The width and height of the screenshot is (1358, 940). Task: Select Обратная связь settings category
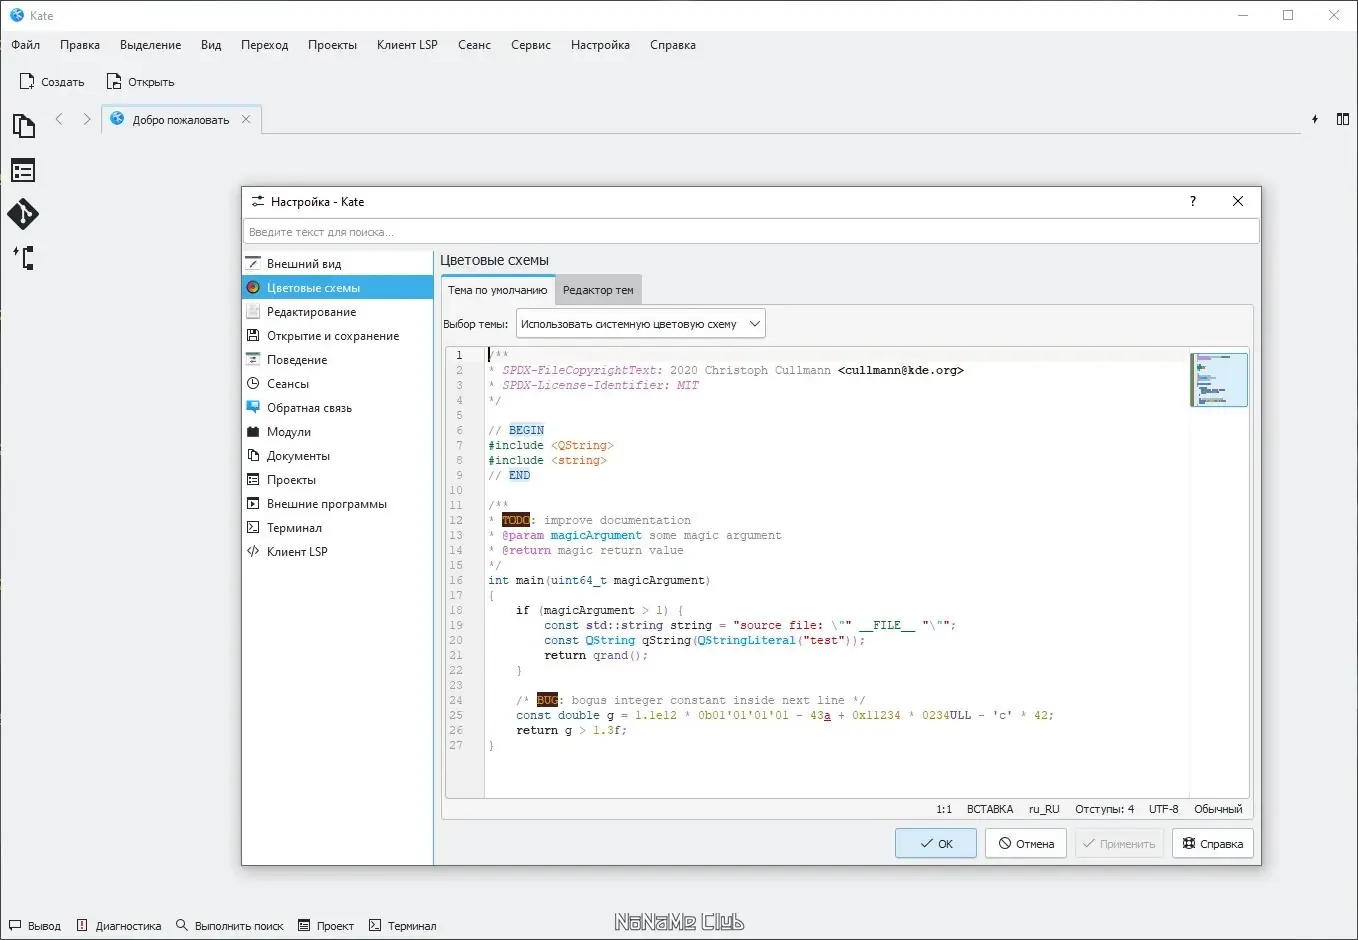pyautogui.click(x=337, y=408)
